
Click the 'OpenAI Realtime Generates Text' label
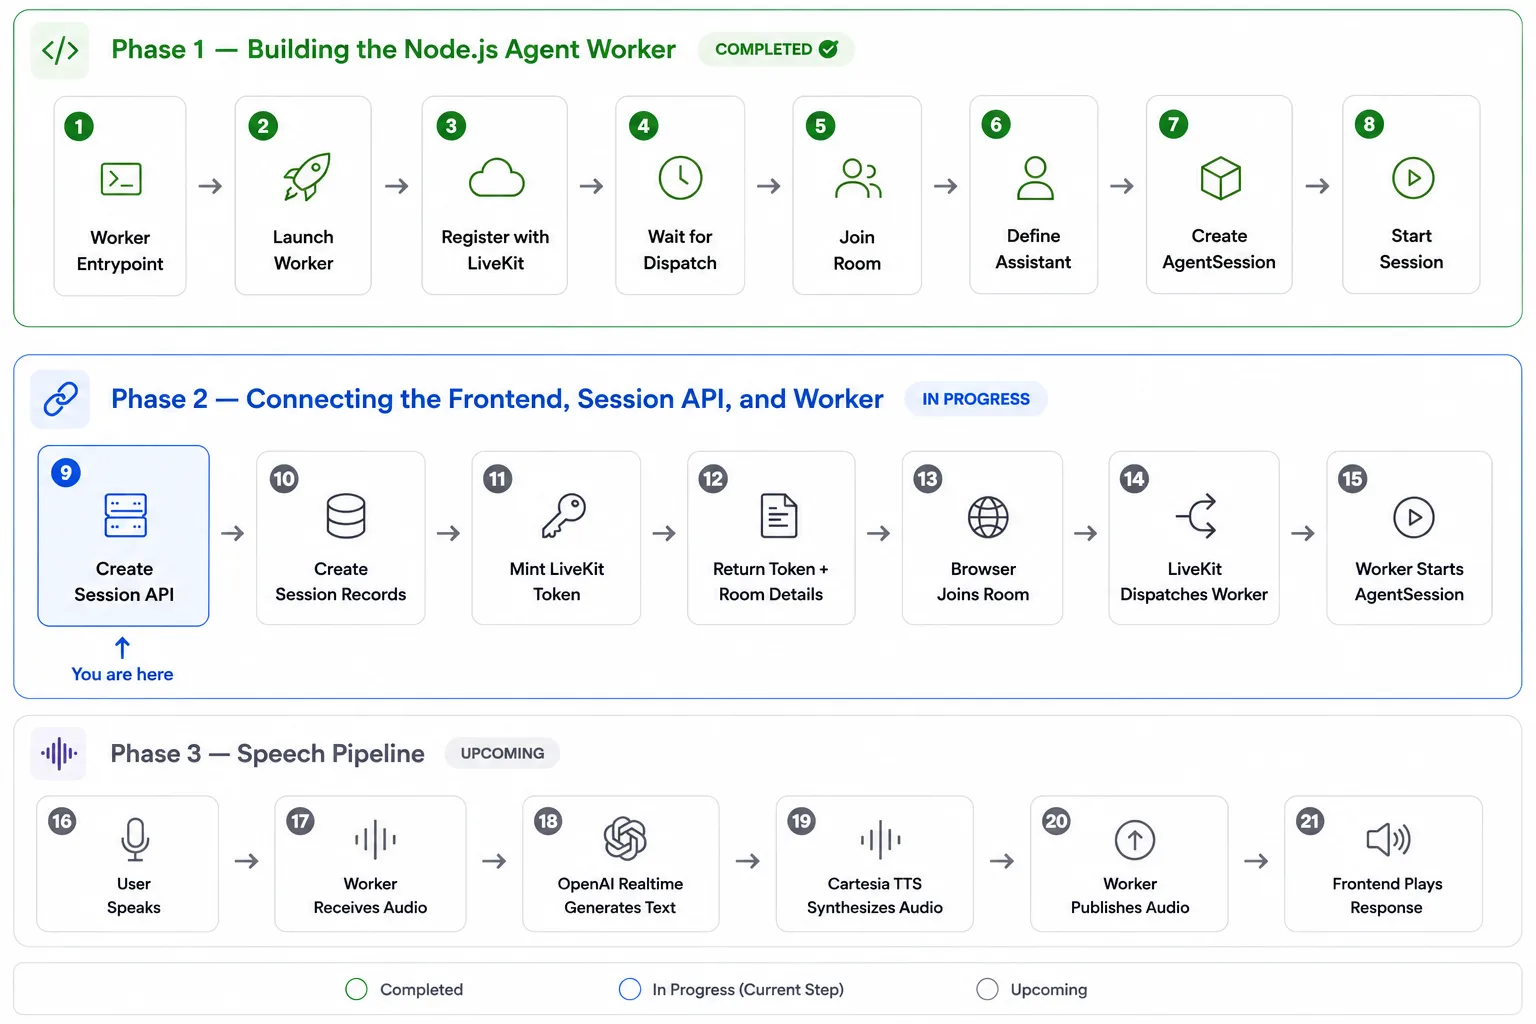coord(620,896)
